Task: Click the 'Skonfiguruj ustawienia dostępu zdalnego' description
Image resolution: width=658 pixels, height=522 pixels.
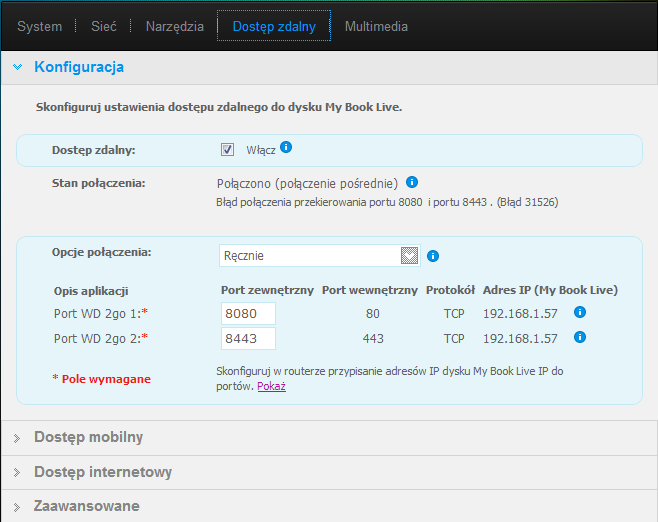Action: tap(219, 107)
